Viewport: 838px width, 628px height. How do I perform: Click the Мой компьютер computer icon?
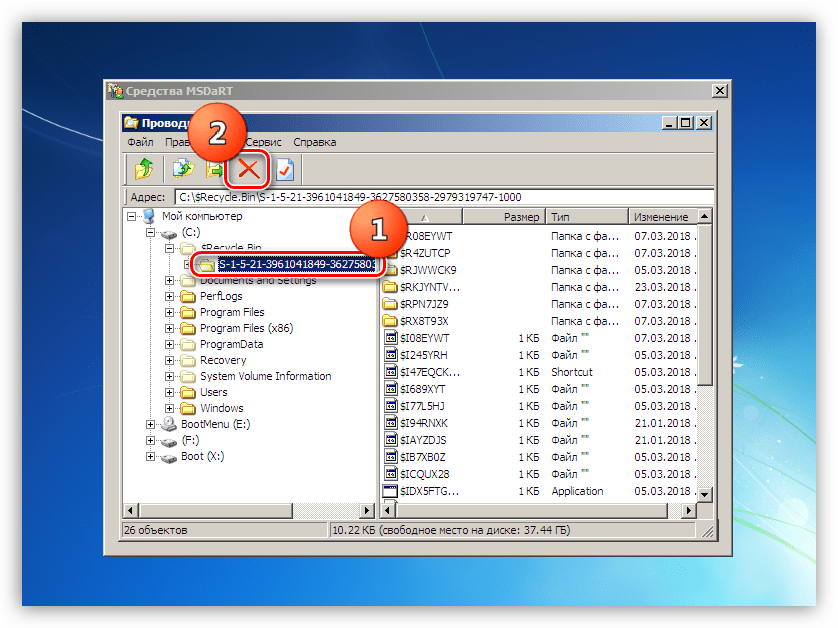point(149,217)
